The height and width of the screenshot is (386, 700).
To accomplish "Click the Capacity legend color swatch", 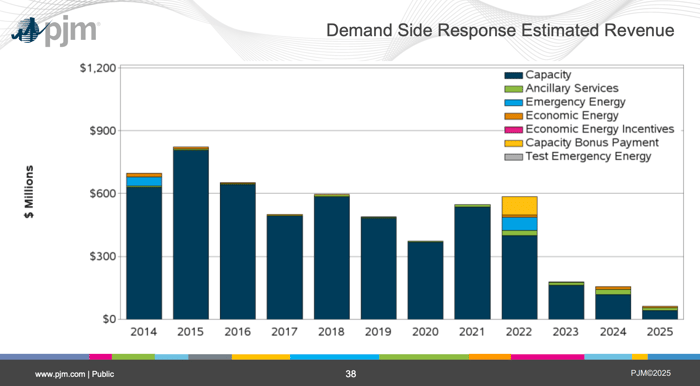I will pyautogui.click(x=513, y=76).
